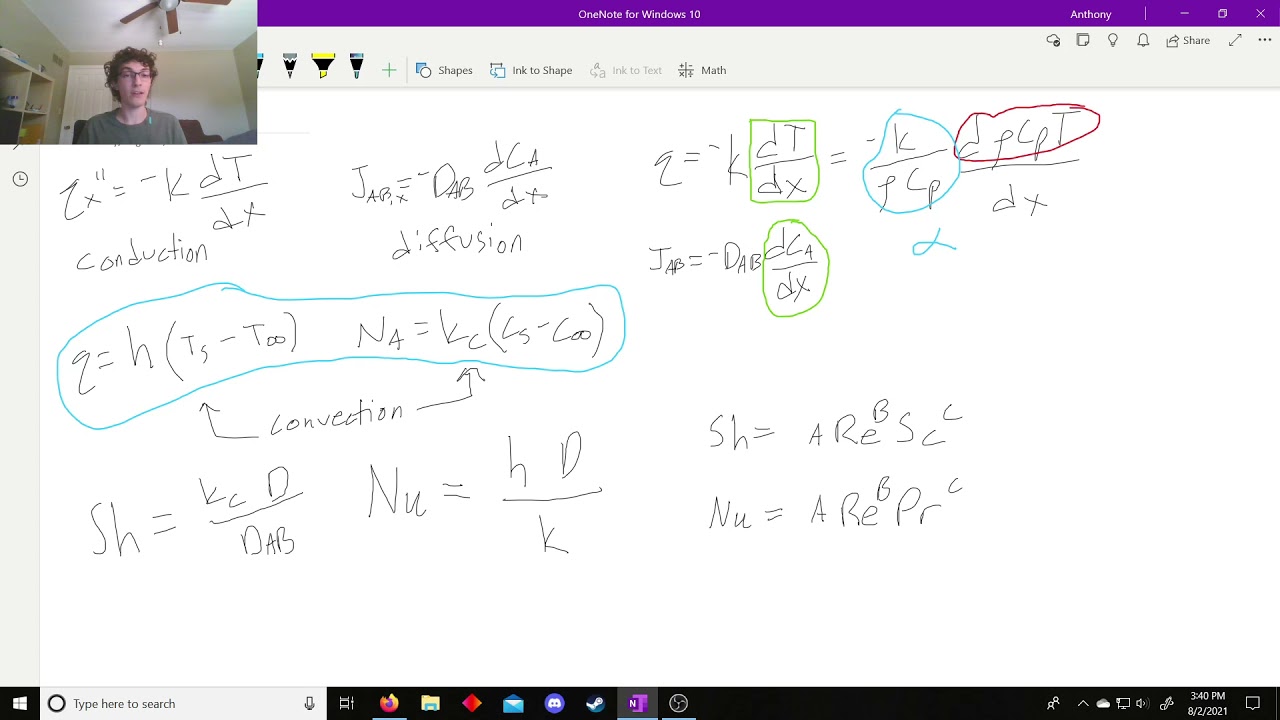Open the People icon in system tray
Screen dimensions: 1280x720
click(1053, 703)
